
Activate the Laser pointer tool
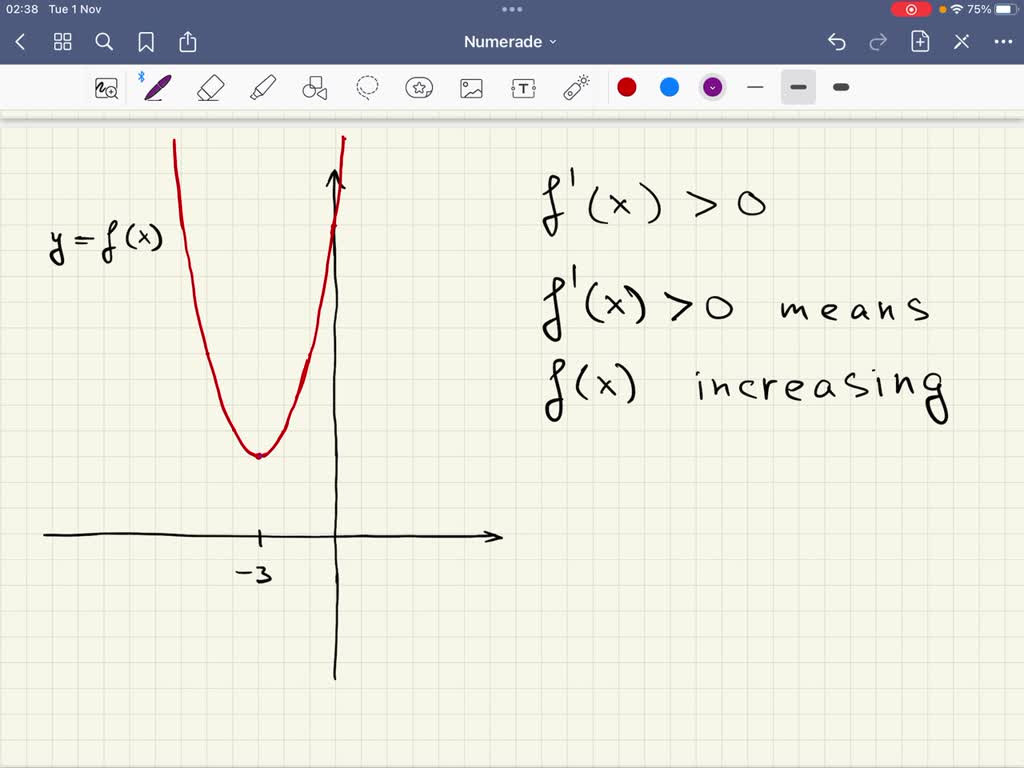pos(575,87)
